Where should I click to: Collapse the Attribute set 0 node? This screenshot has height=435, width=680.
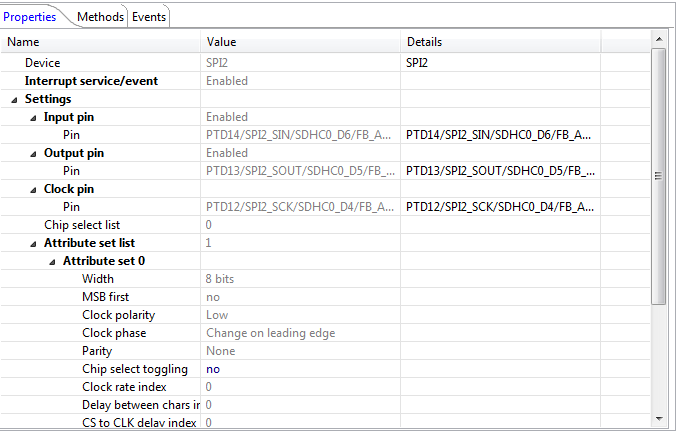click(x=53, y=262)
